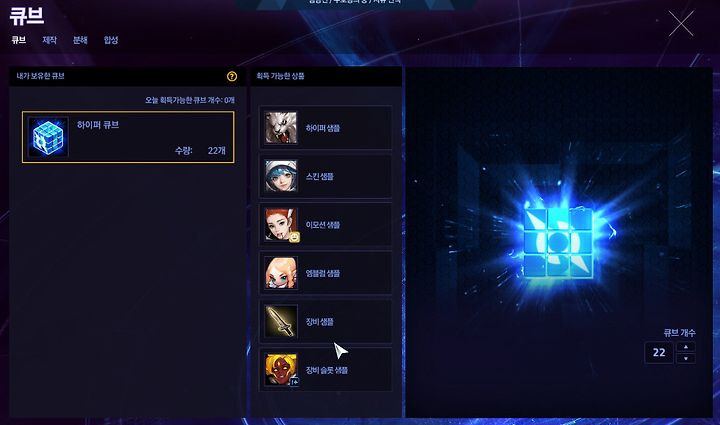
Task: Click the blue-haired girl 스킨 샘플 icon
Action: pyautogui.click(x=281, y=176)
